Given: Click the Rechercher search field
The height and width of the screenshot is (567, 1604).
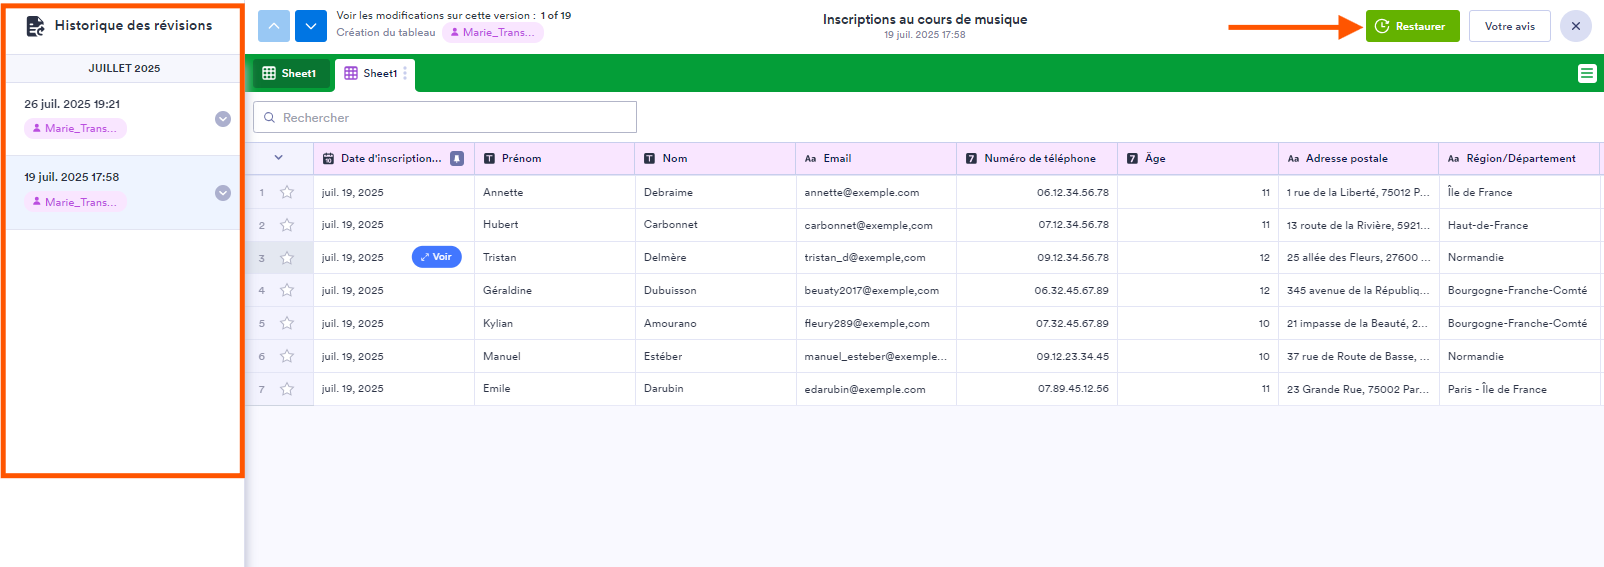Looking at the screenshot, I should [445, 117].
